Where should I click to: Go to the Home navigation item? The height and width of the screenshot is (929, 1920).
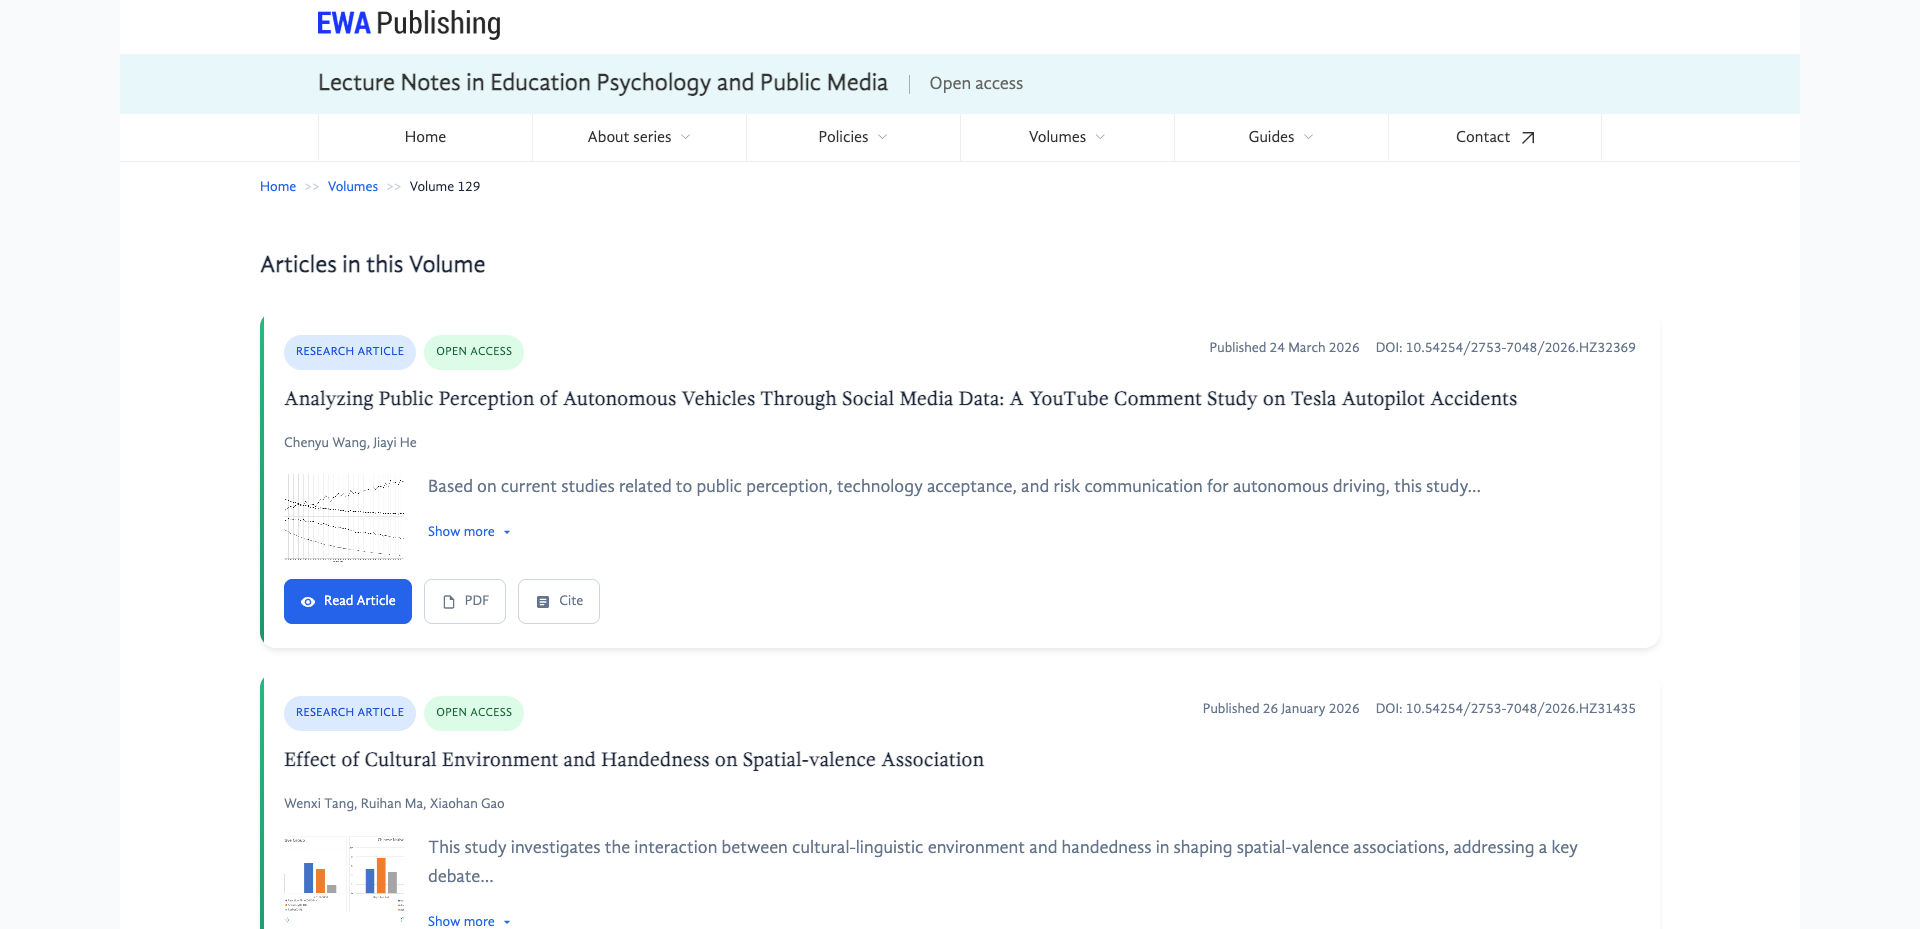coord(425,137)
